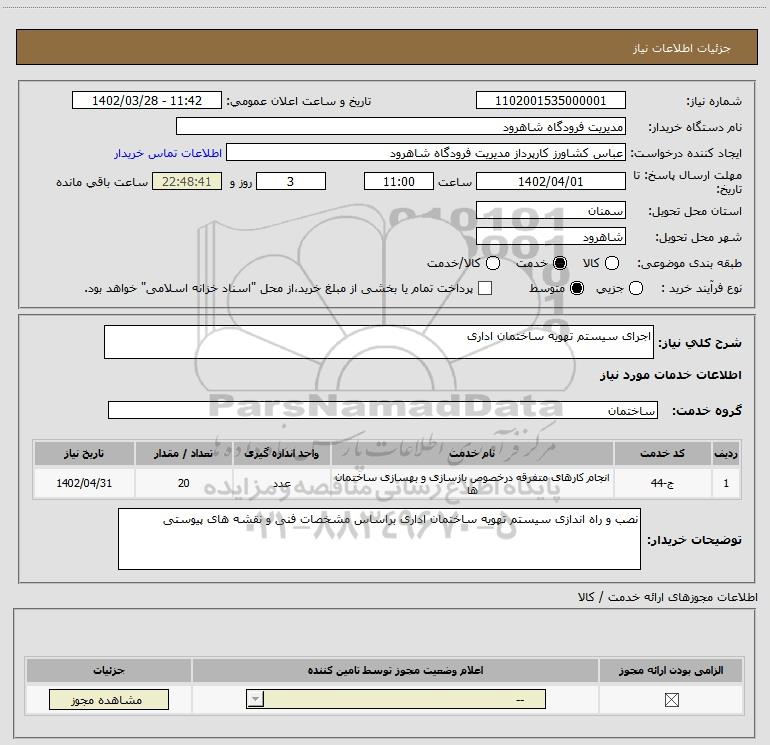Open the license status dropdown arrow
Viewport: 770px width, 745px height.
pyautogui.click(x=255, y=699)
